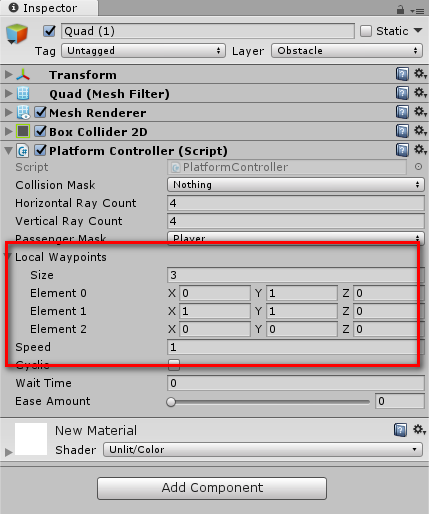Disable the Platform Controller script checkbox

point(40,150)
